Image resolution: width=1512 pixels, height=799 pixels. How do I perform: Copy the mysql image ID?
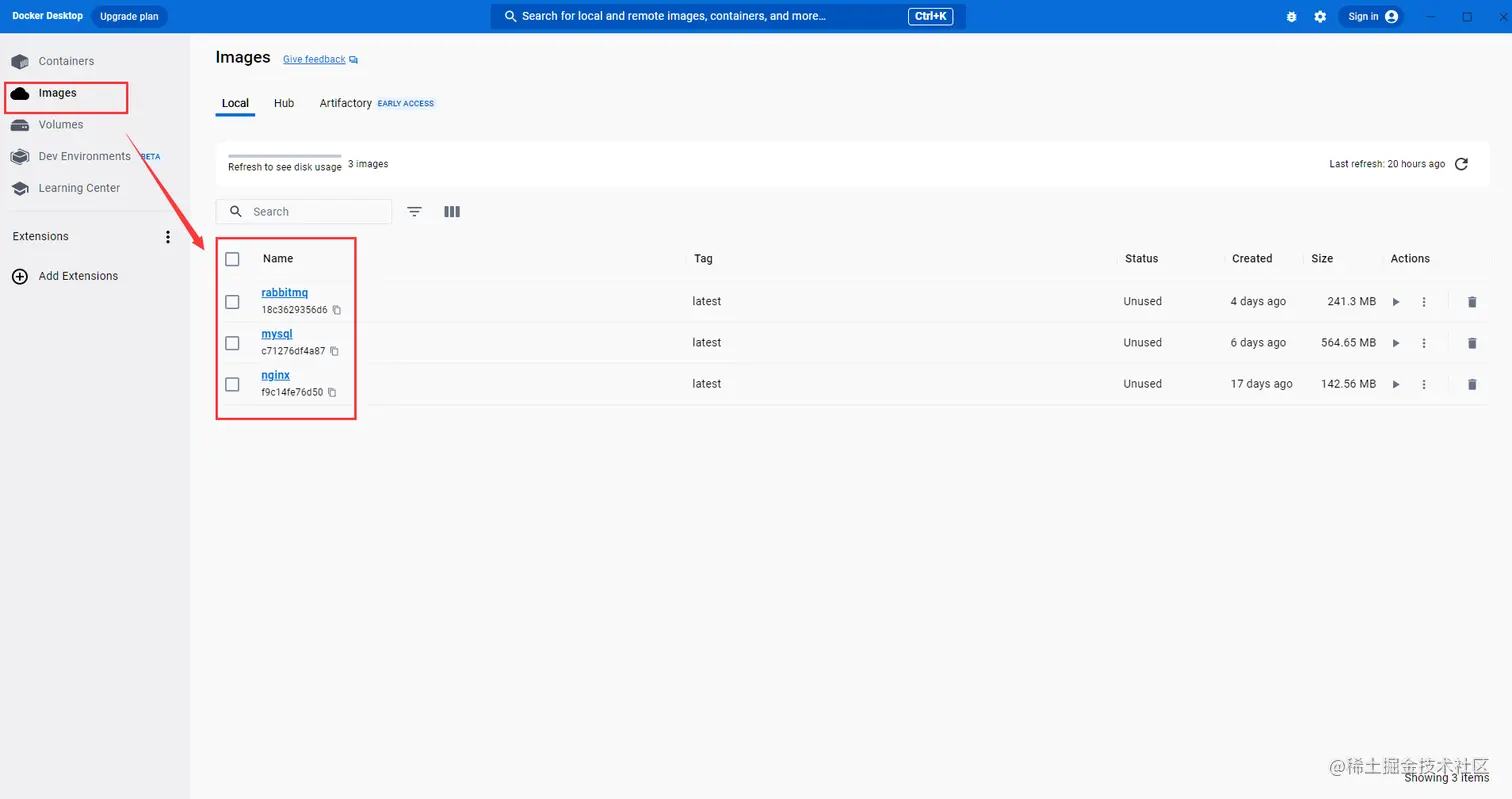point(334,351)
